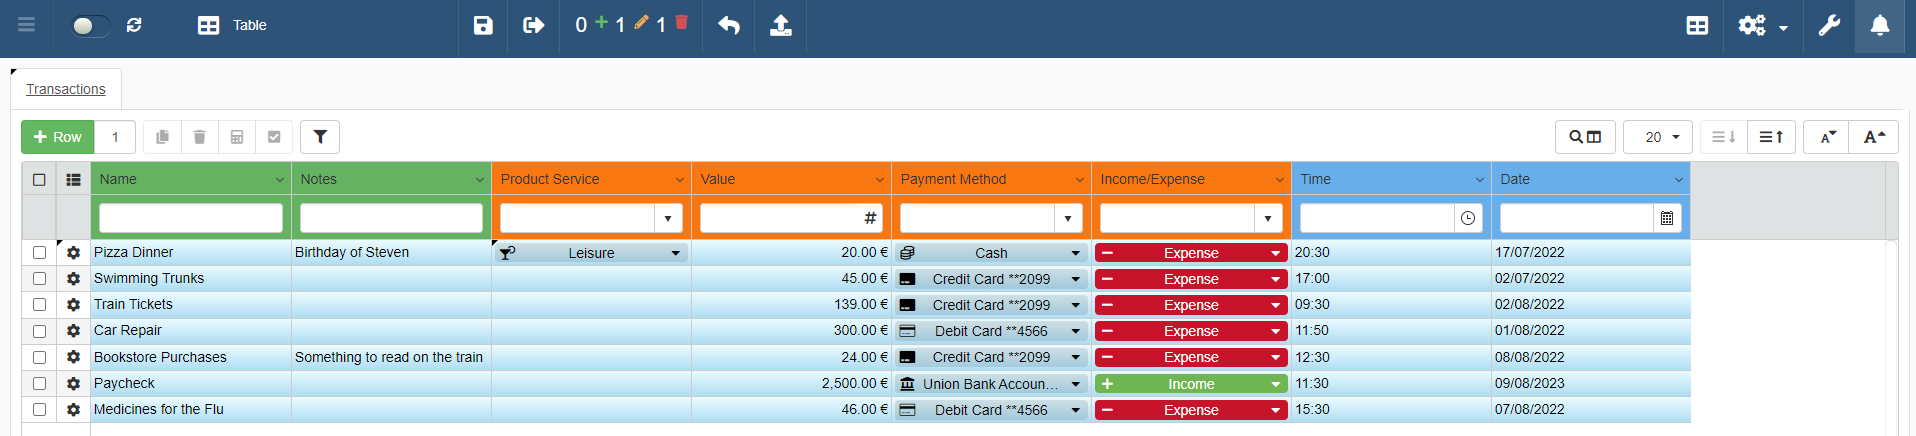Expand Paycheck's Income type dropdown
Viewport: 1916px width, 436px height.
pos(1275,384)
